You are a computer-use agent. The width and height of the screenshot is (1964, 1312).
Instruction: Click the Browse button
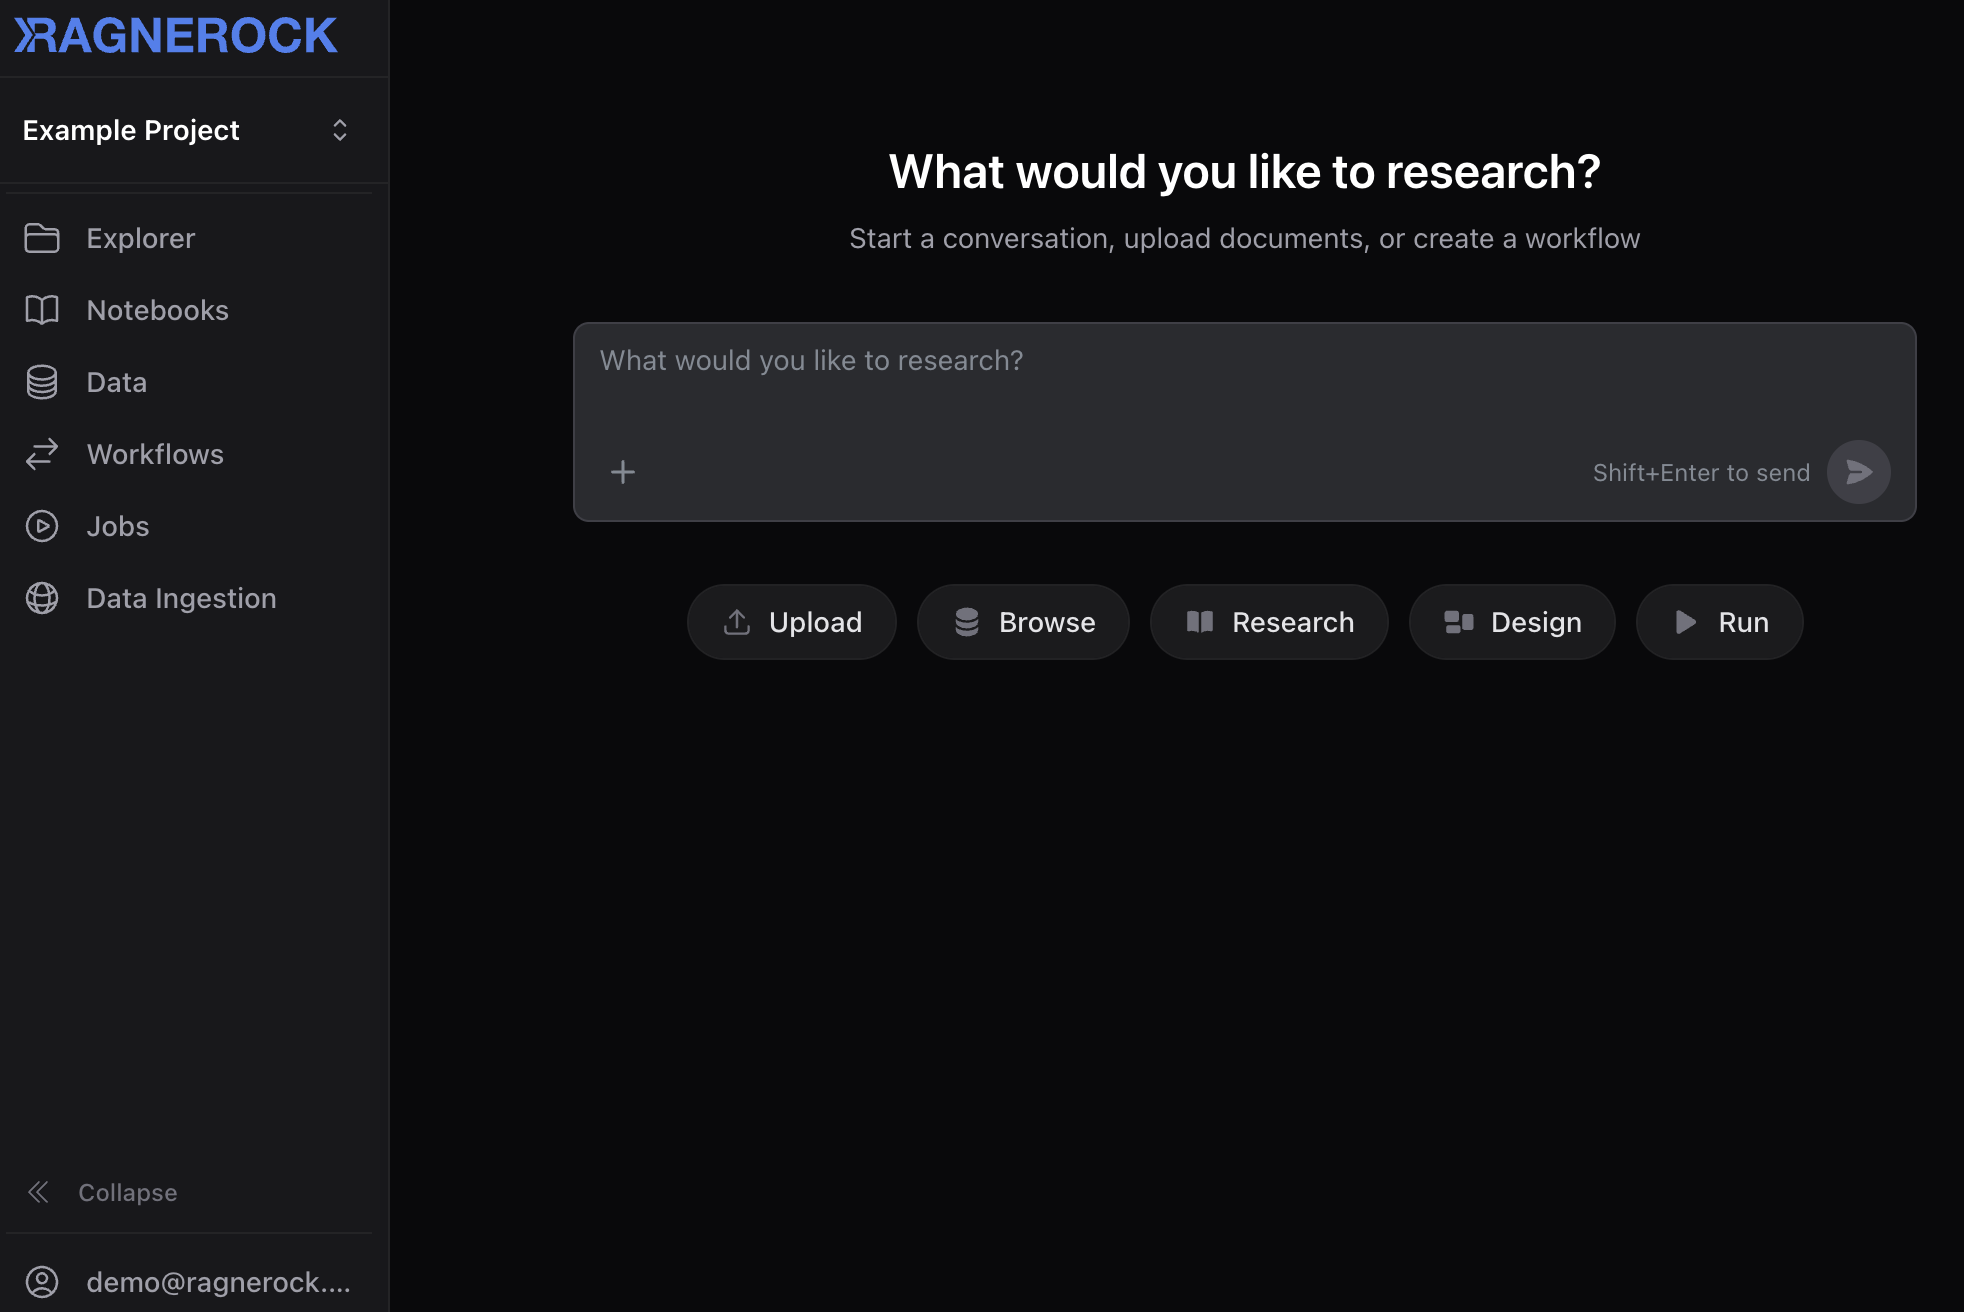coord(1023,622)
